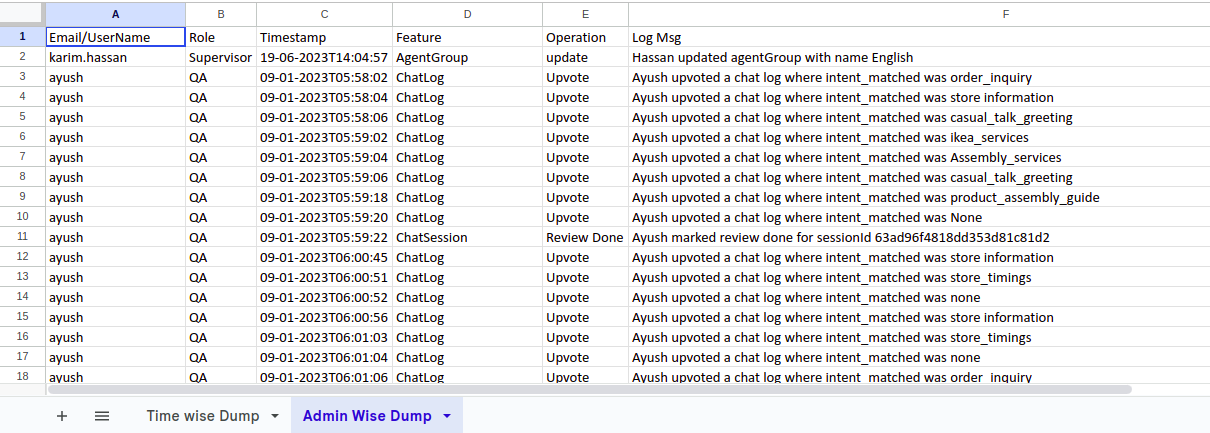
Task: Select the Admin Wise Dump sheet tab
Action: (367, 416)
